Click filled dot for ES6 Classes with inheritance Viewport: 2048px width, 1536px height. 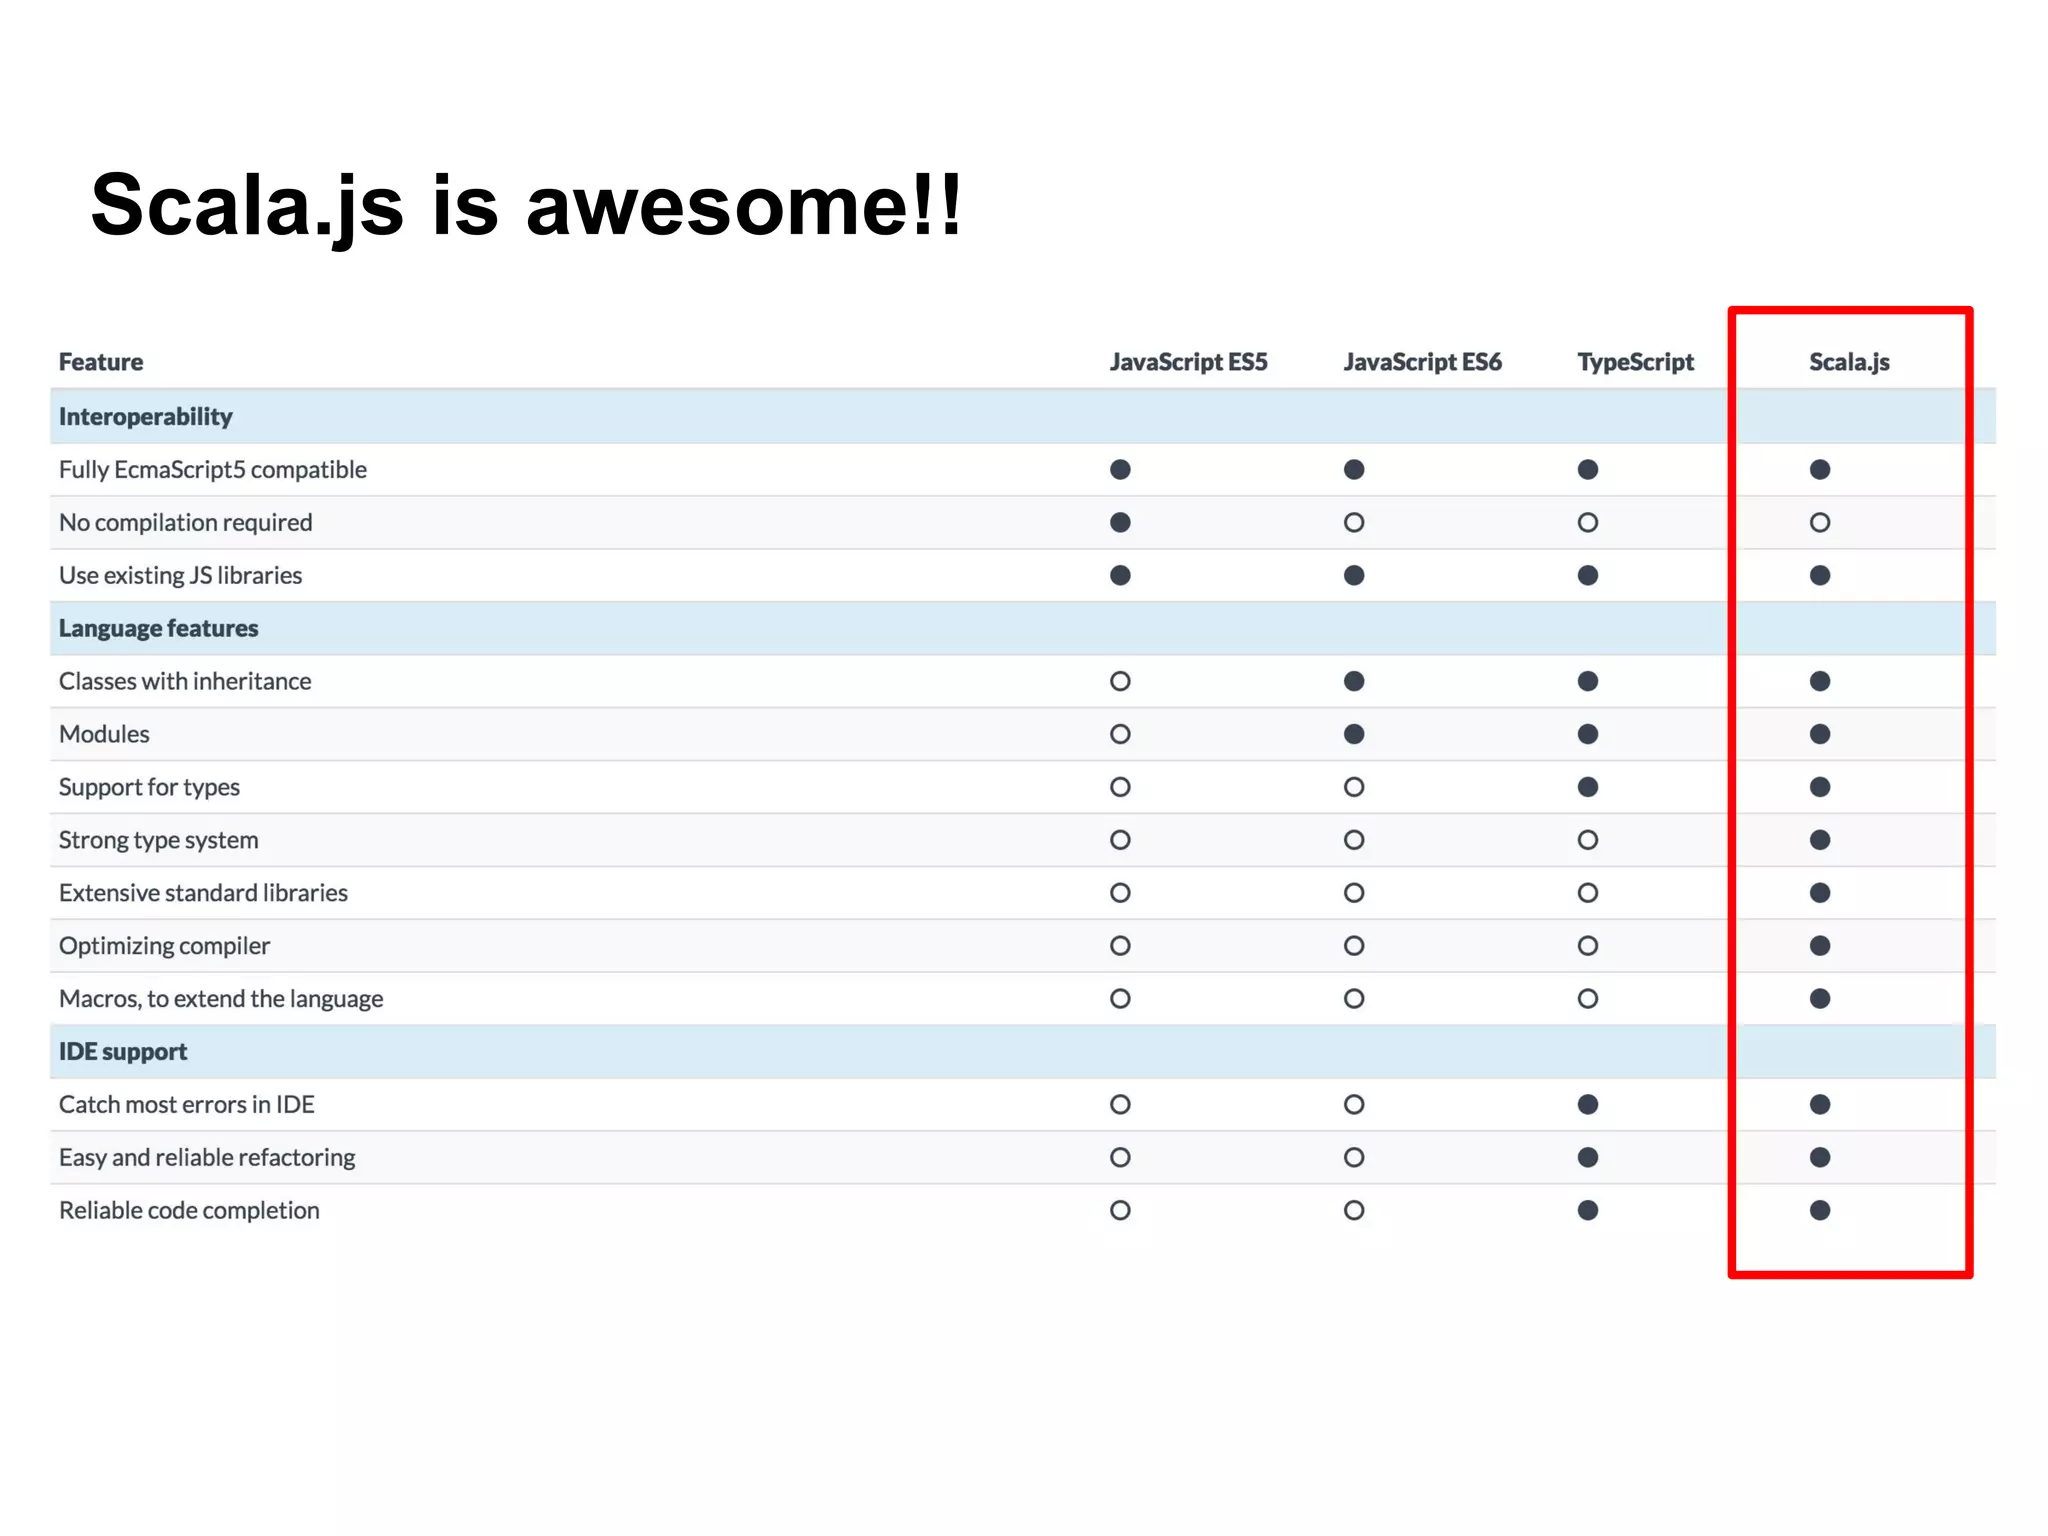pyautogui.click(x=1354, y=681)
